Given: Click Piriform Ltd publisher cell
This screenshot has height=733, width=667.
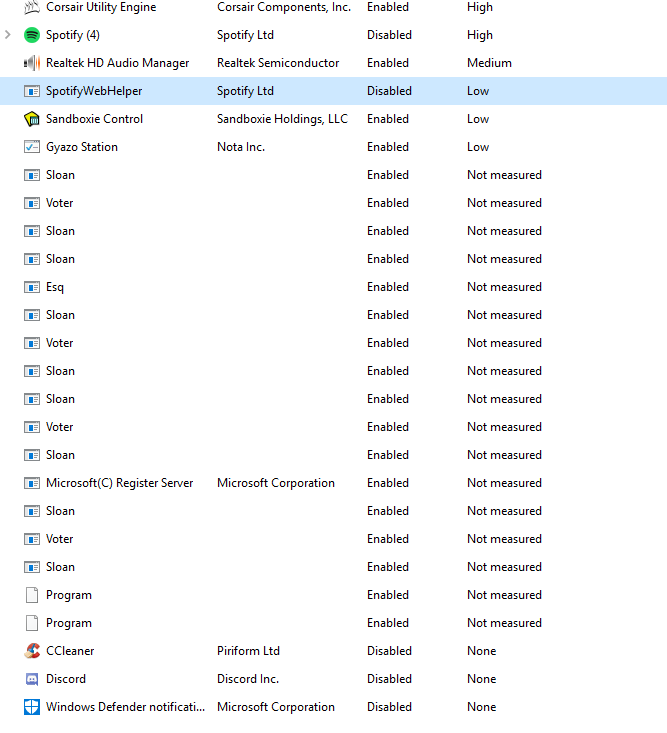Looking at the screenshot, I should point(248,651).
